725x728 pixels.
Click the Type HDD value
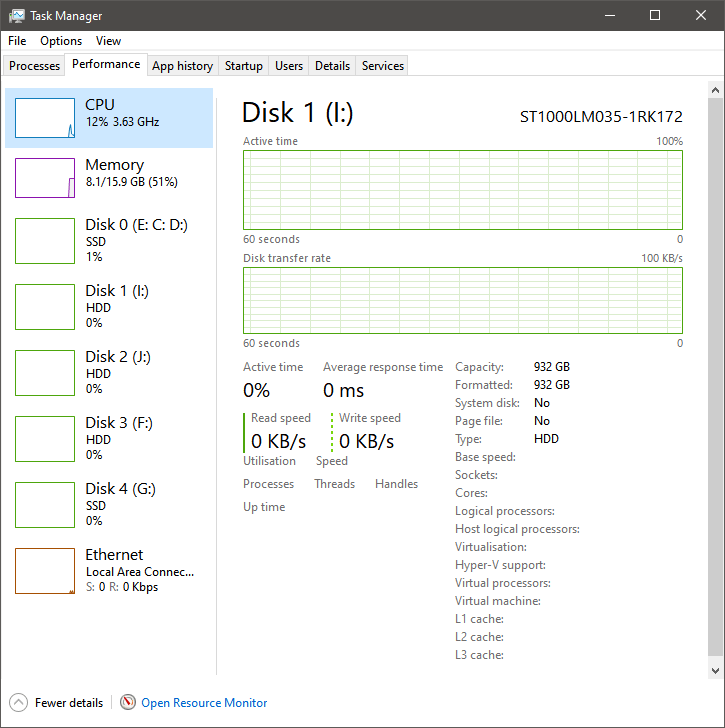pos(546,439)
